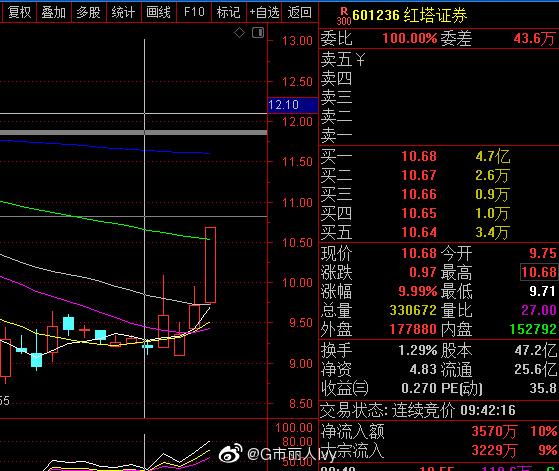Click the 流通 value 25.6亿
This screenshot has width=559, height=471.
(x=535, y=369)
